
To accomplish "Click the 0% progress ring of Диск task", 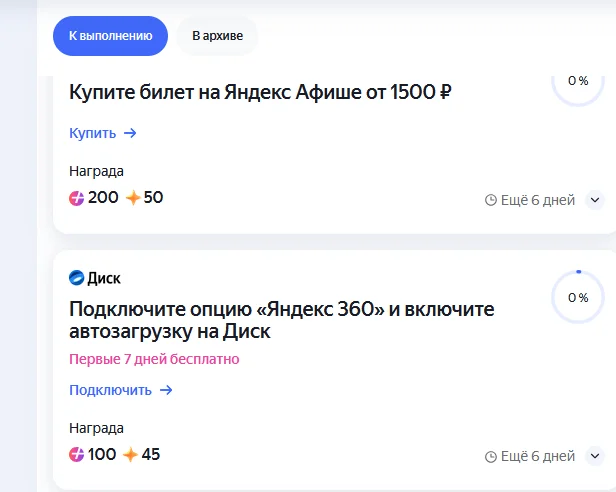I will pyautogui.click(x=578, y=297).
